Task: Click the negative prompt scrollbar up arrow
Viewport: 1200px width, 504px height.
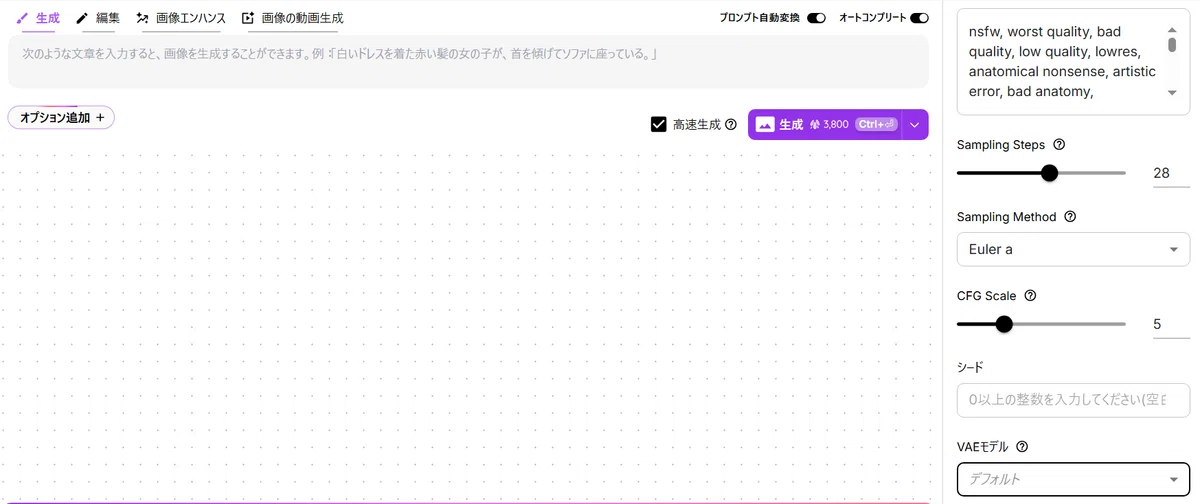Action: 1172,30
